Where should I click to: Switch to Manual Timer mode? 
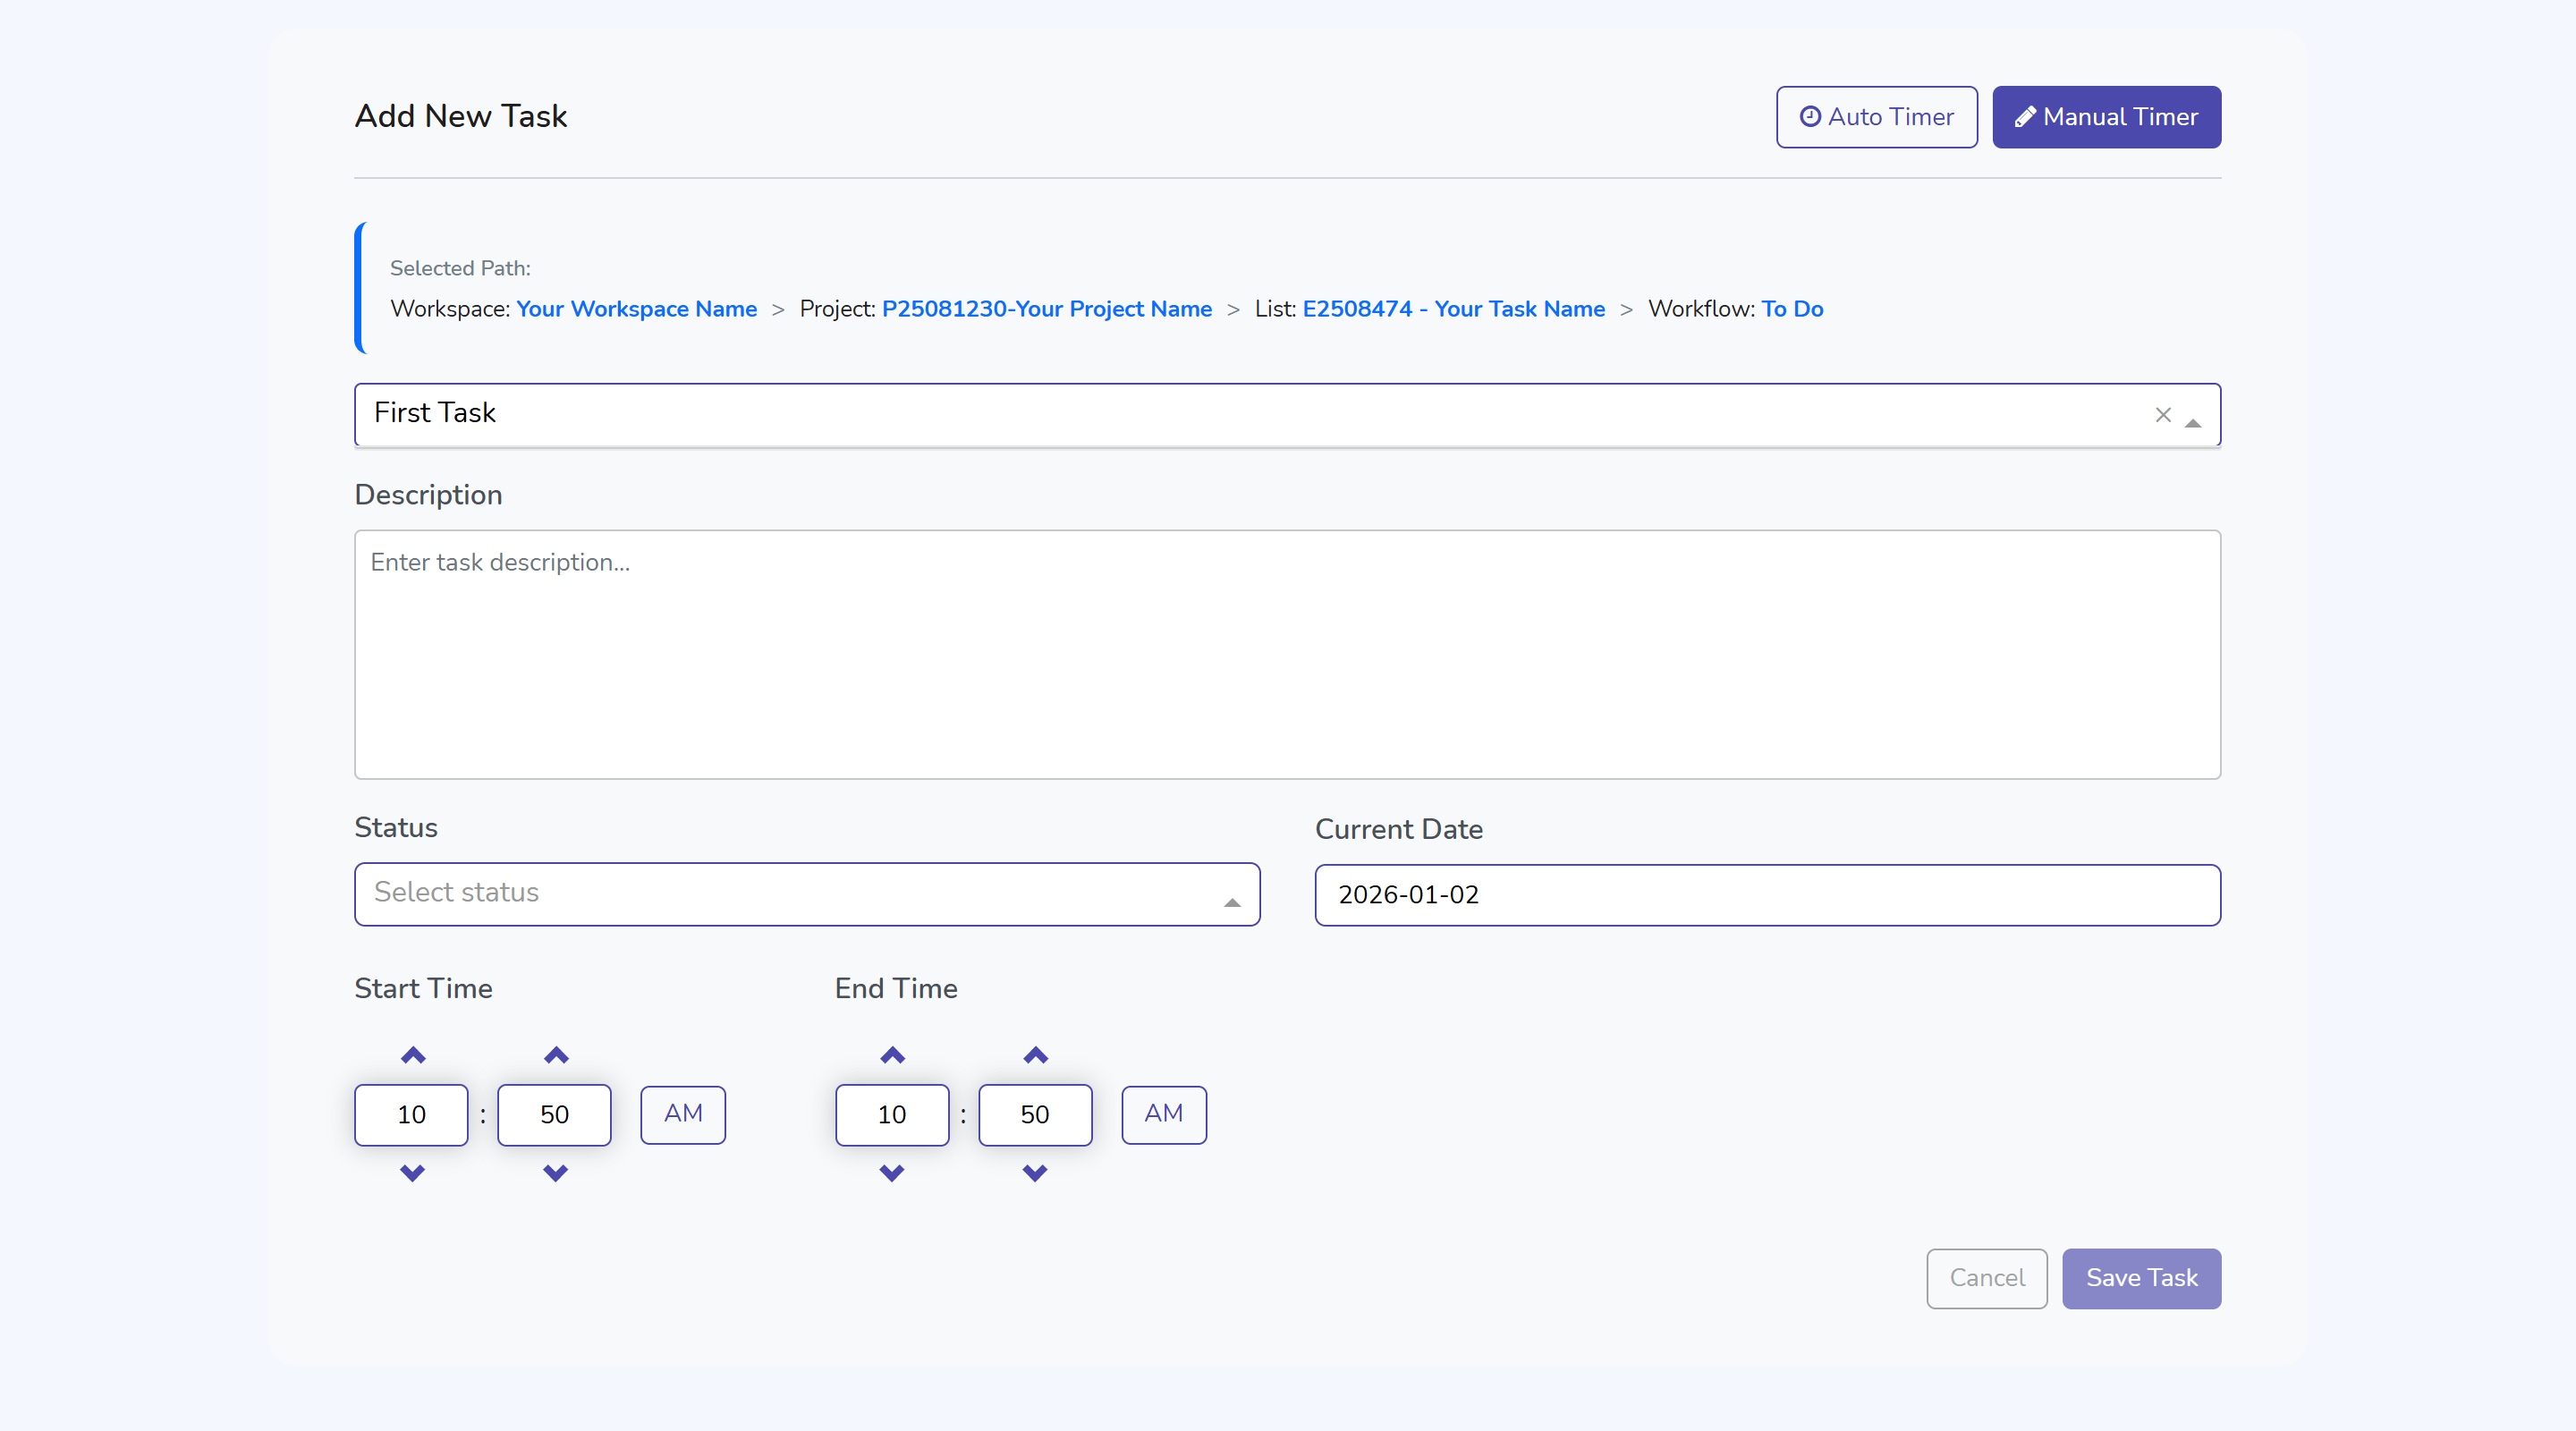[x=2106, y=117]
